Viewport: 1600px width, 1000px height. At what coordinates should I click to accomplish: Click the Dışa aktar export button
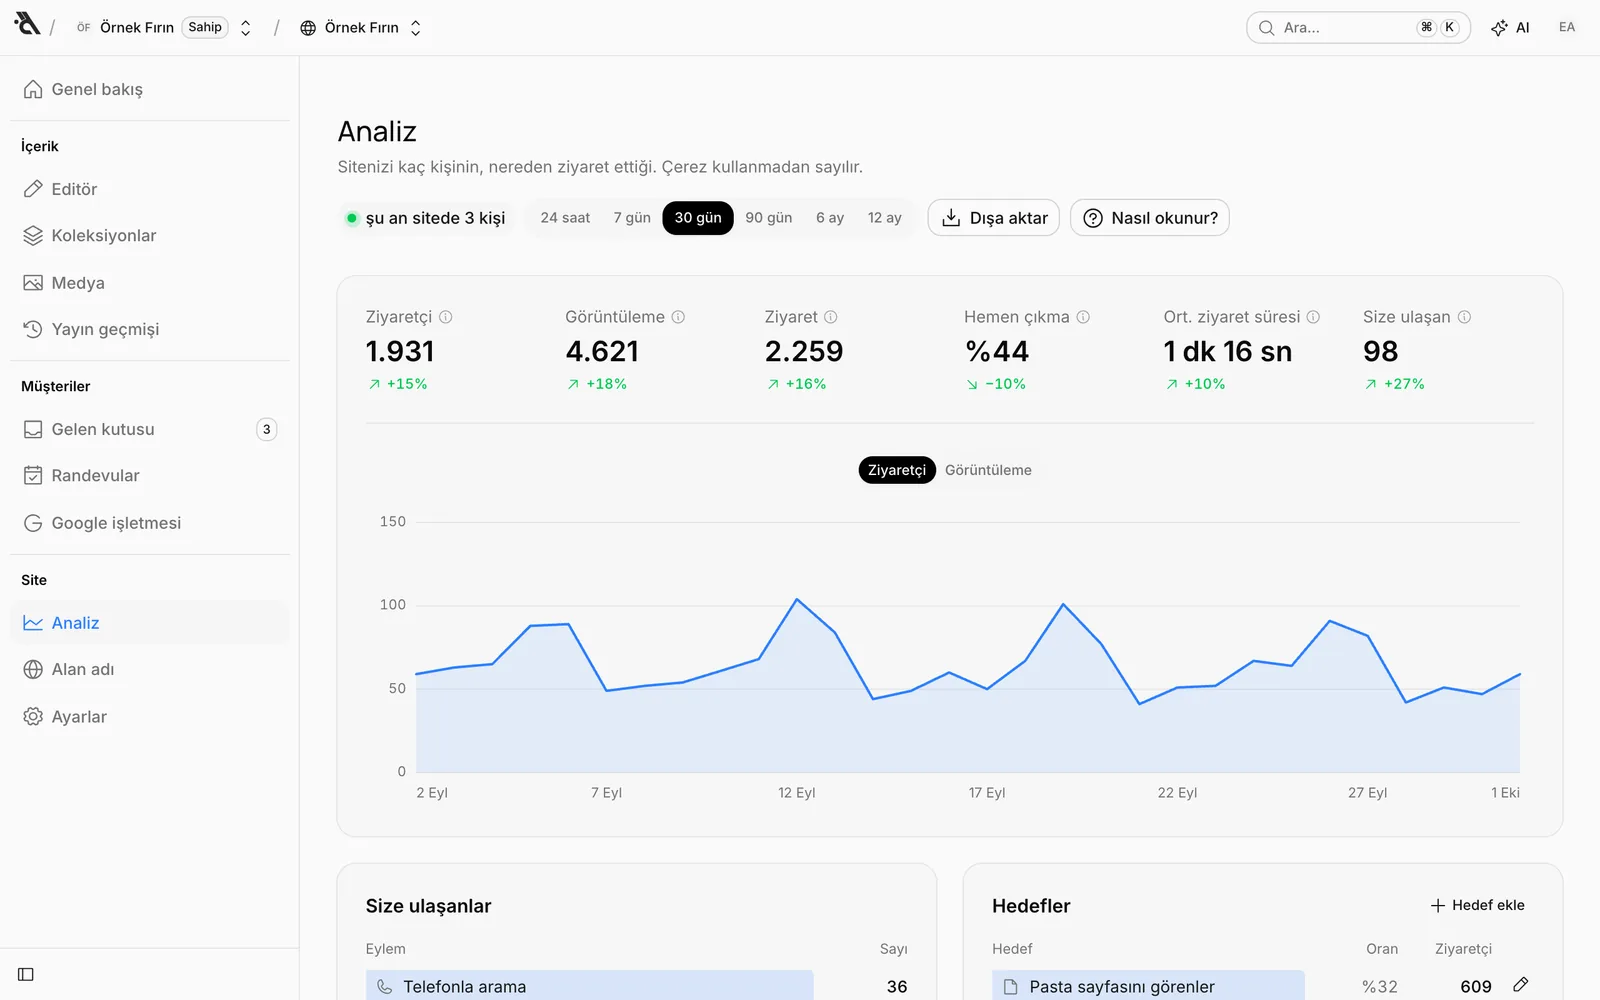coord(994,218)
